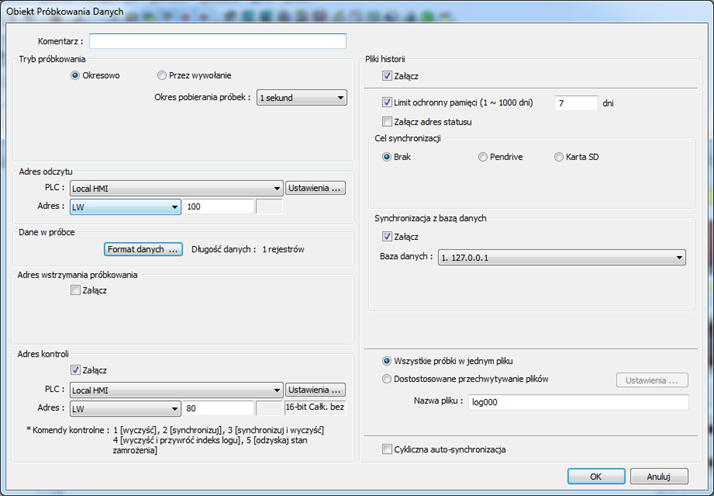Open the Adres odczytu LW dropdown
This screenshot has width=714, height=496.
pos(125,207)
